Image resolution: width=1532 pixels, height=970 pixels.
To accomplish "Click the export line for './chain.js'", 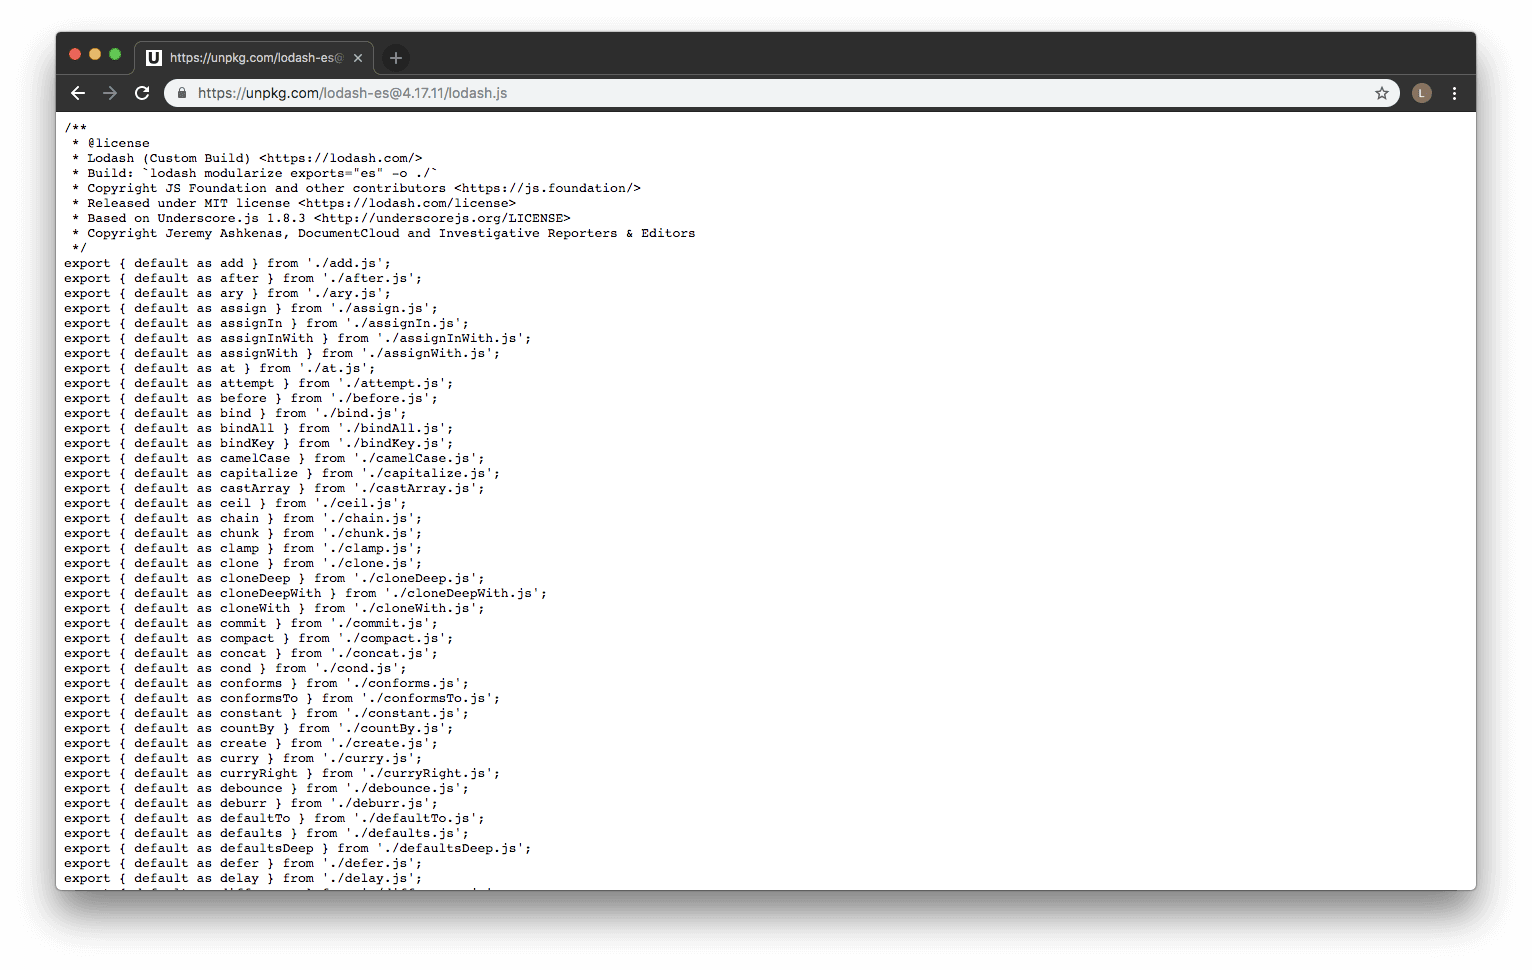I will [243, 518].
